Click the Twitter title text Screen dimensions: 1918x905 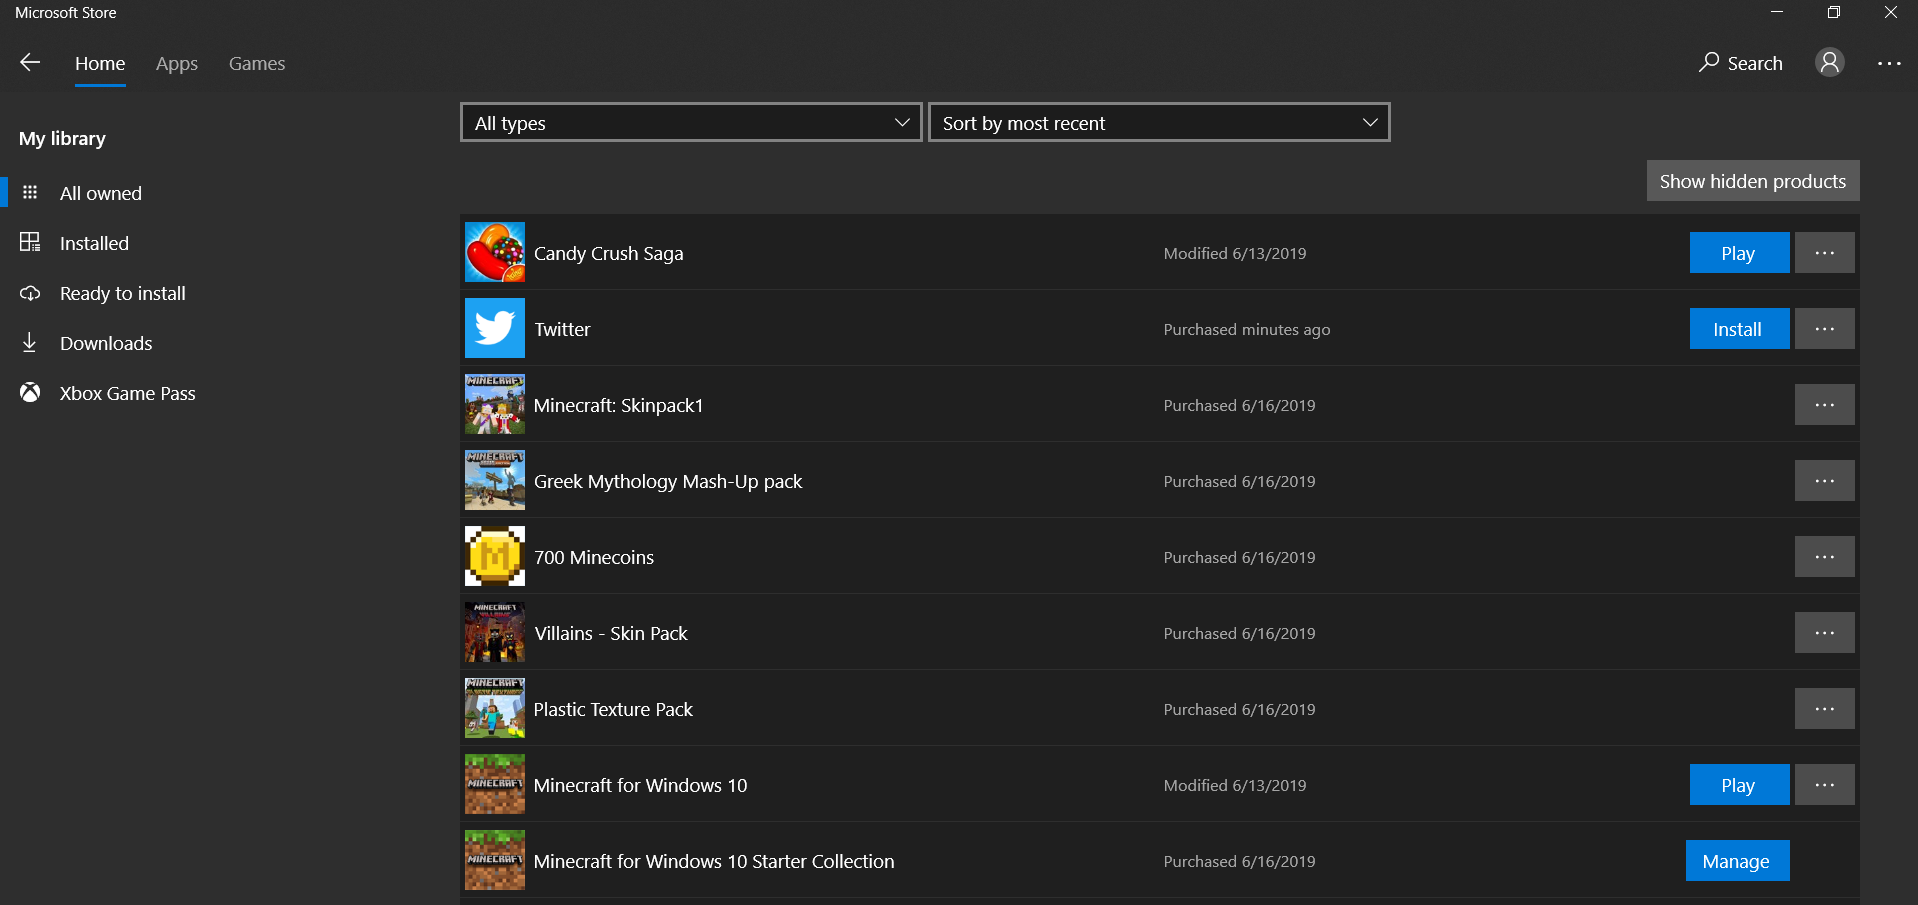pyautogui.click(x=562, y=329)
